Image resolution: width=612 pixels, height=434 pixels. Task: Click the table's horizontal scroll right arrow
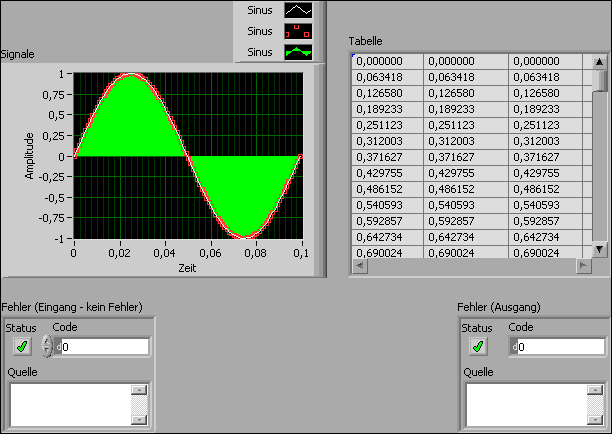click(584, 266)
